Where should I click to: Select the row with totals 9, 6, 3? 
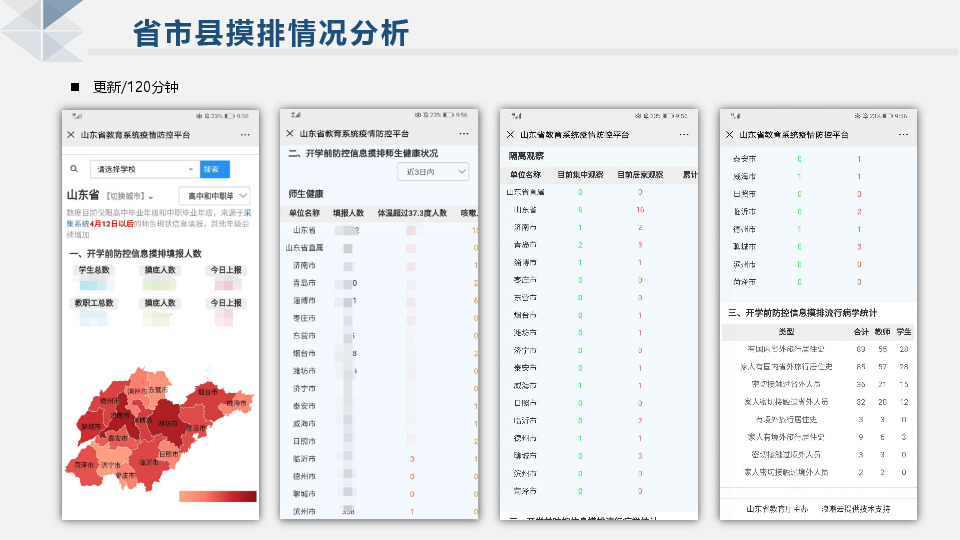819,437
